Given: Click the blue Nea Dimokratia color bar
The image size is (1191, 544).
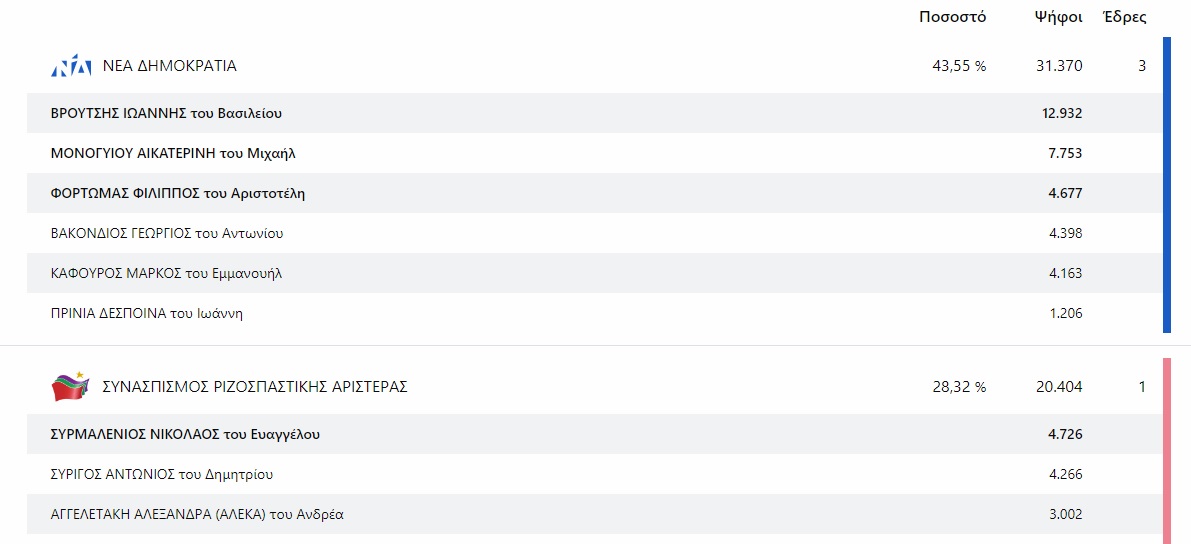Looking at the screenshot, I should (x=1167, y=185).
